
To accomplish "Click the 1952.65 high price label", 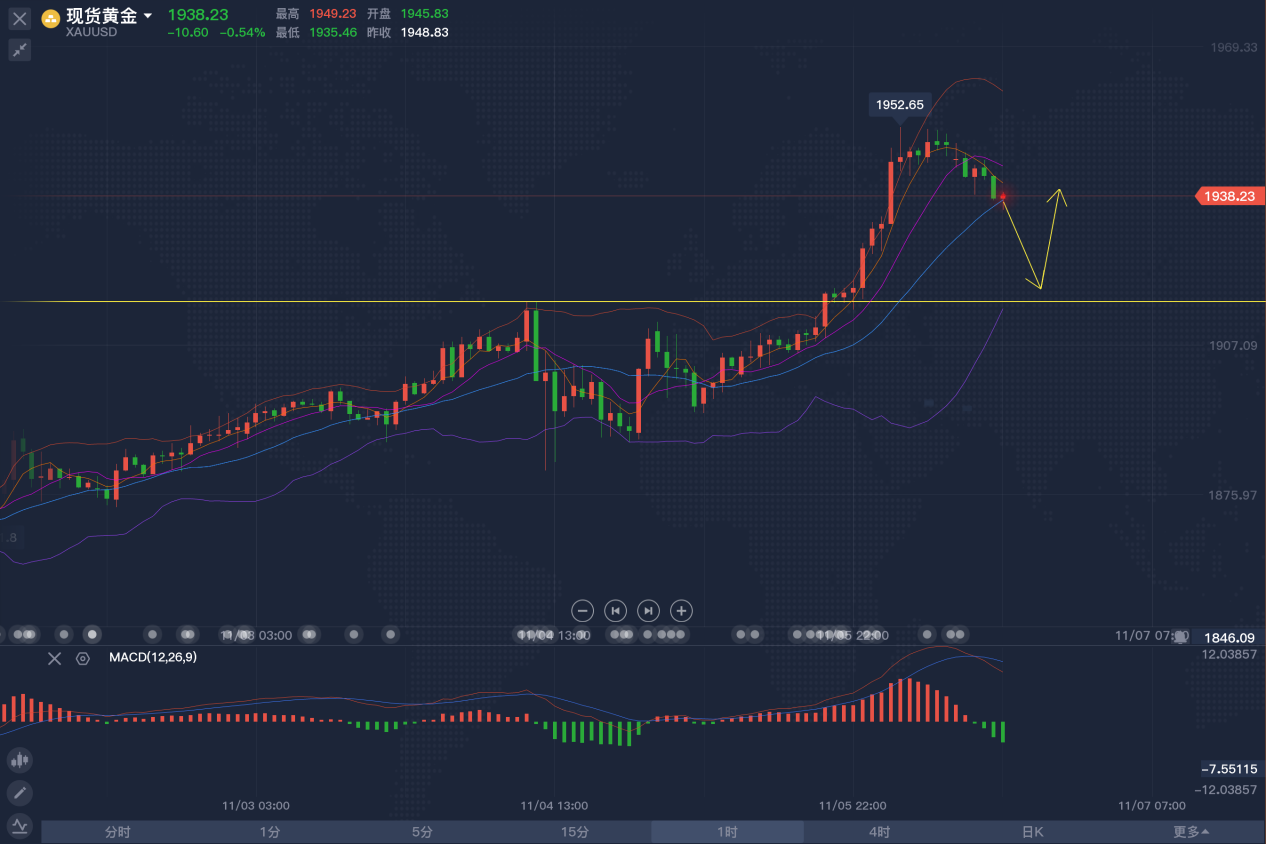I will pos(900,104).
